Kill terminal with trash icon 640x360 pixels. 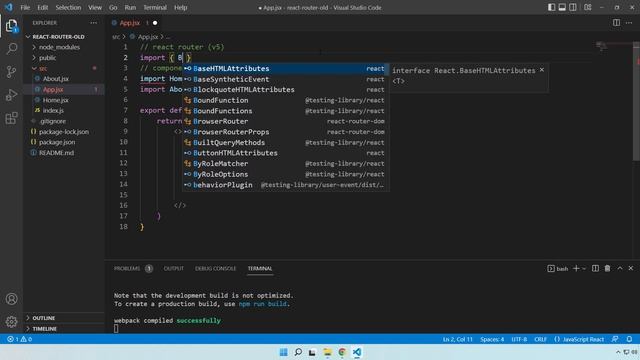[607, 268]
